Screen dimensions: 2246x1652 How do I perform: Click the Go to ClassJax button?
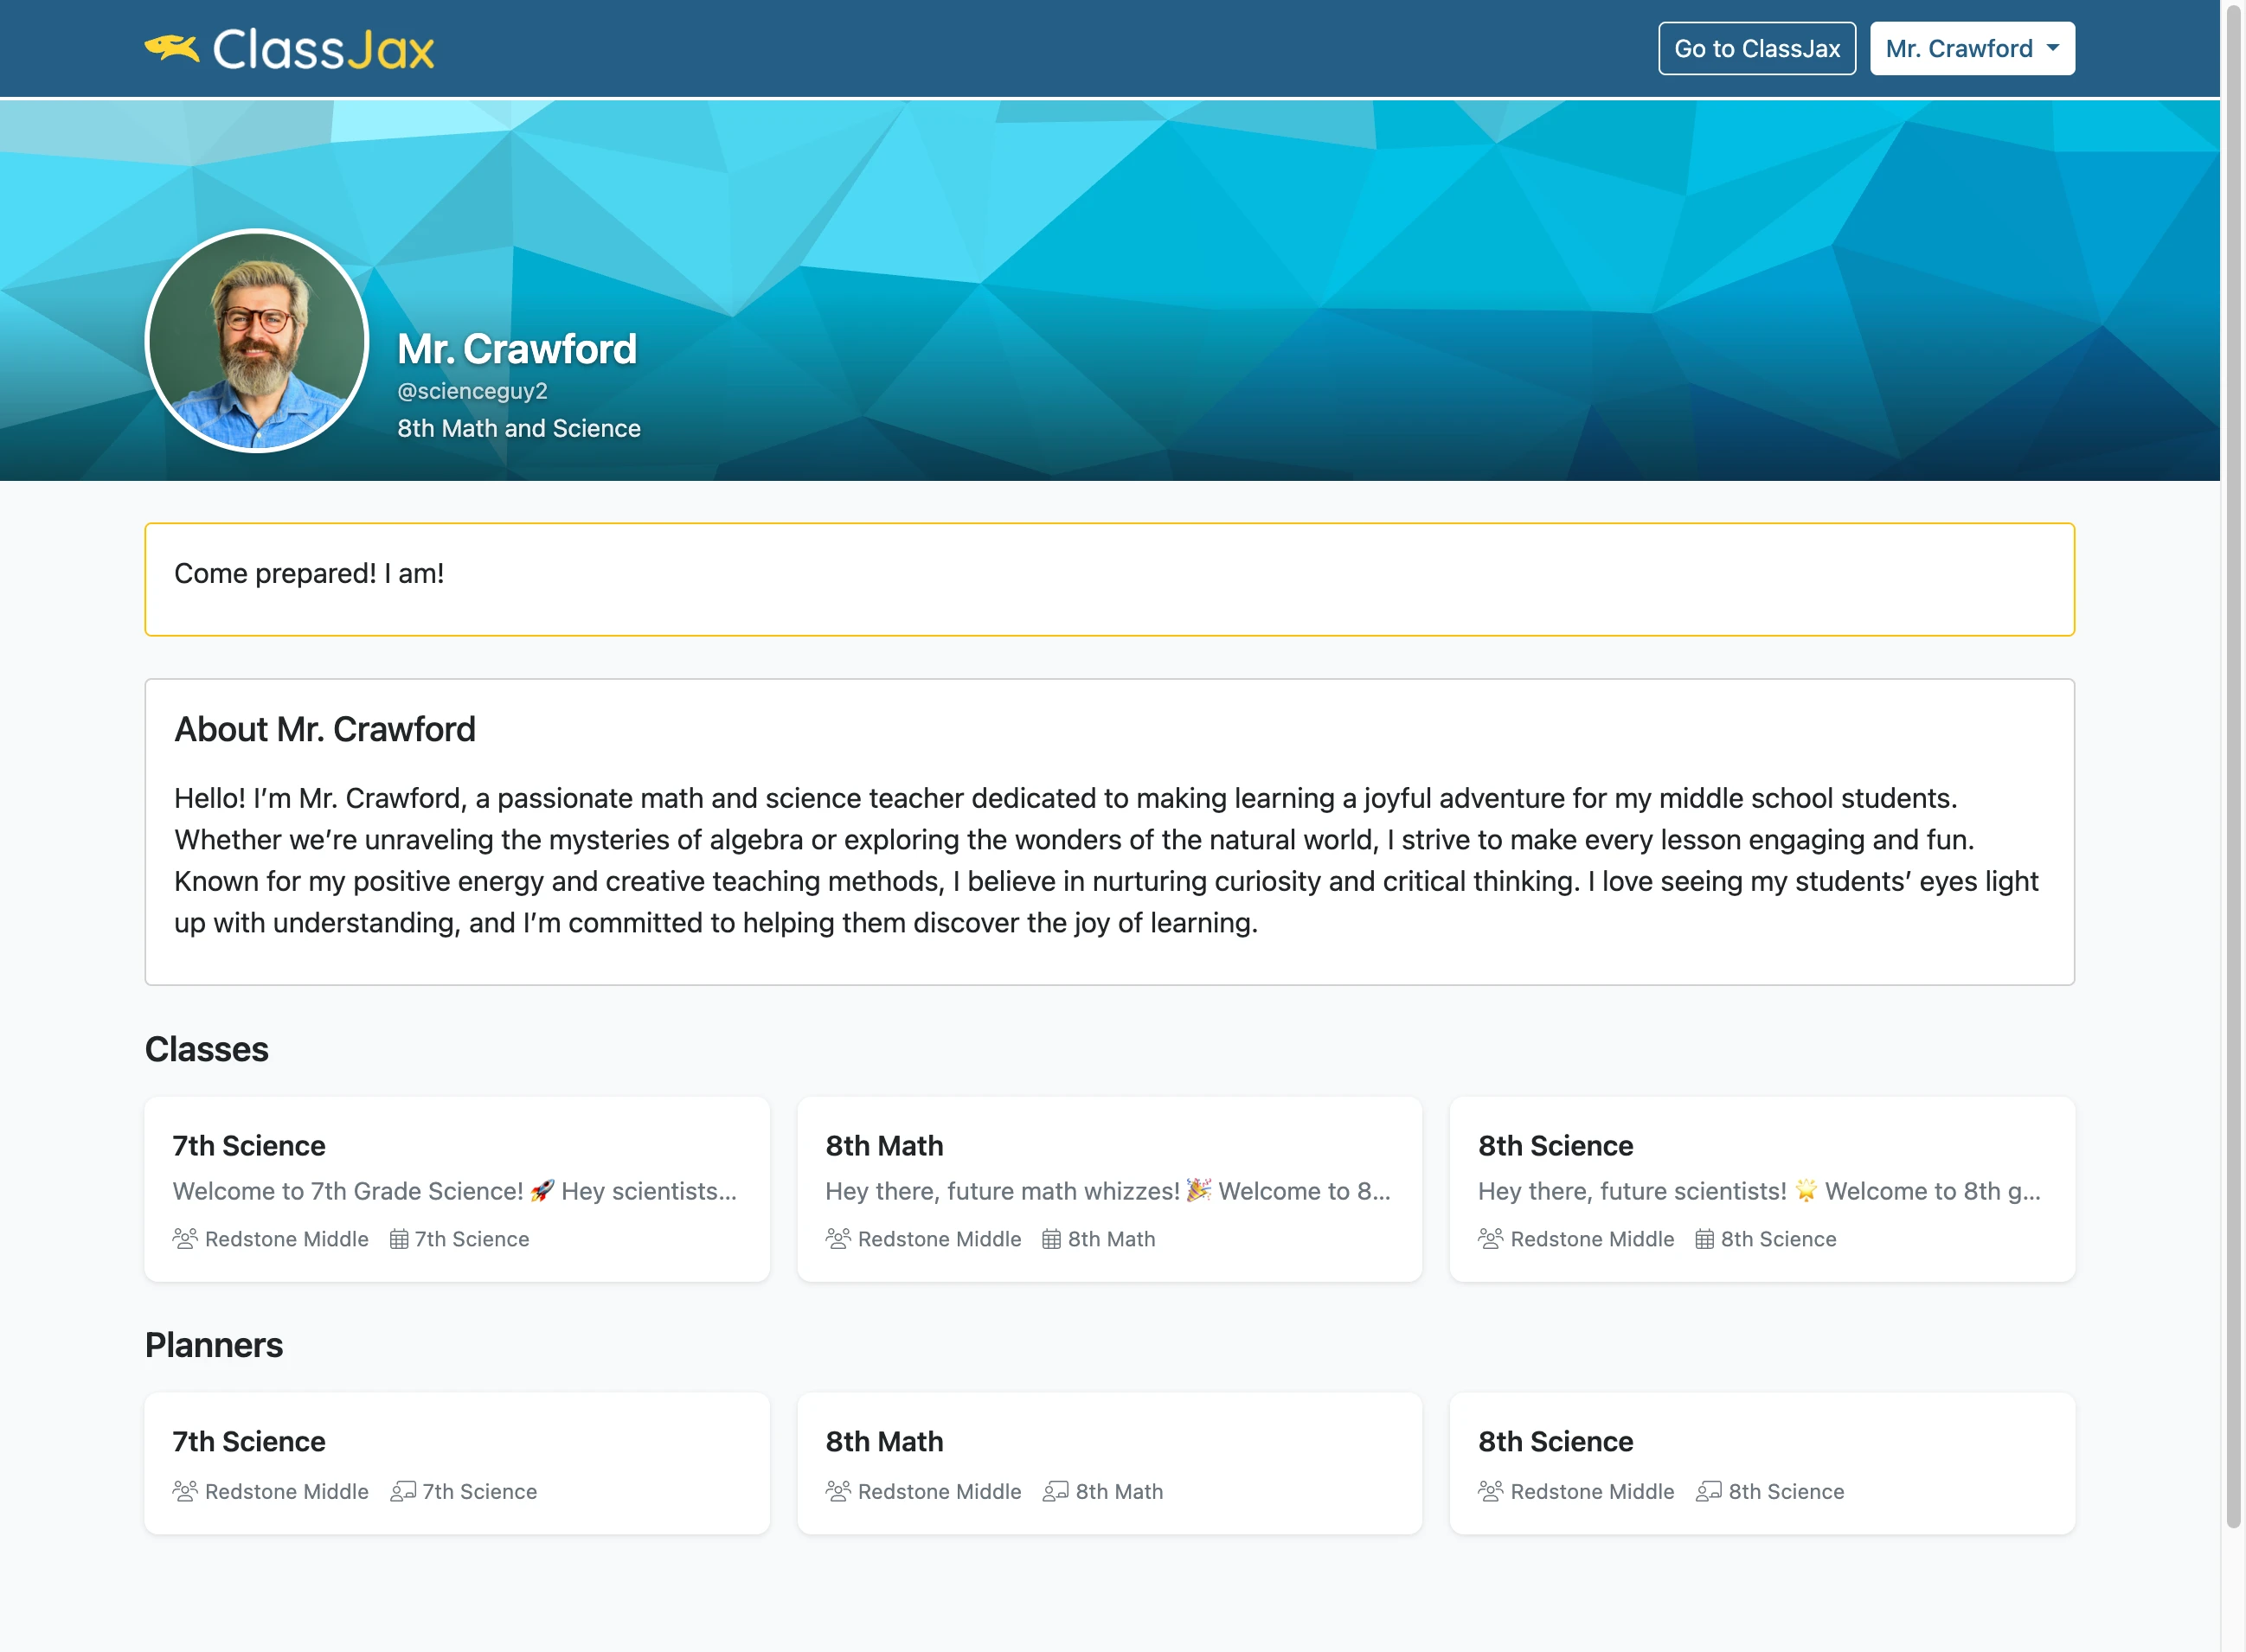point(1756,48)
